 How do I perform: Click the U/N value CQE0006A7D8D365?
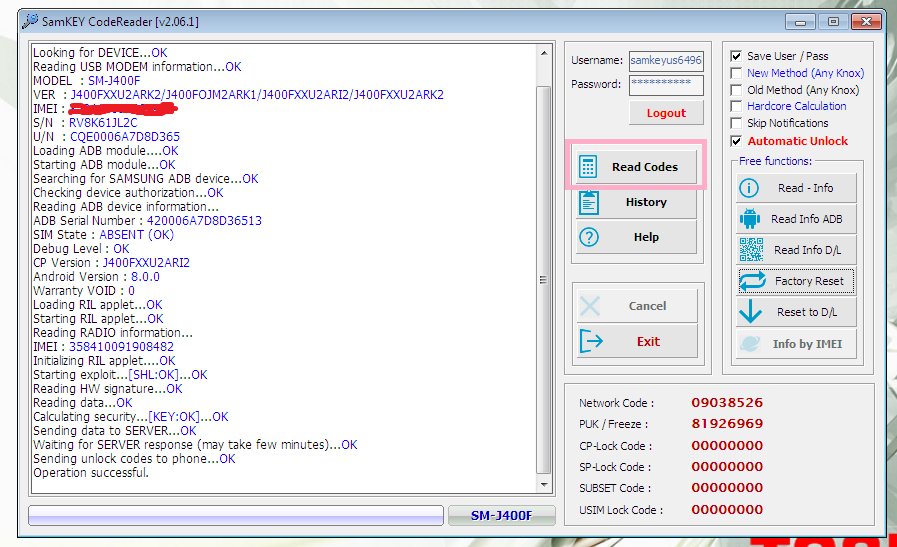[x=125, y=137]
